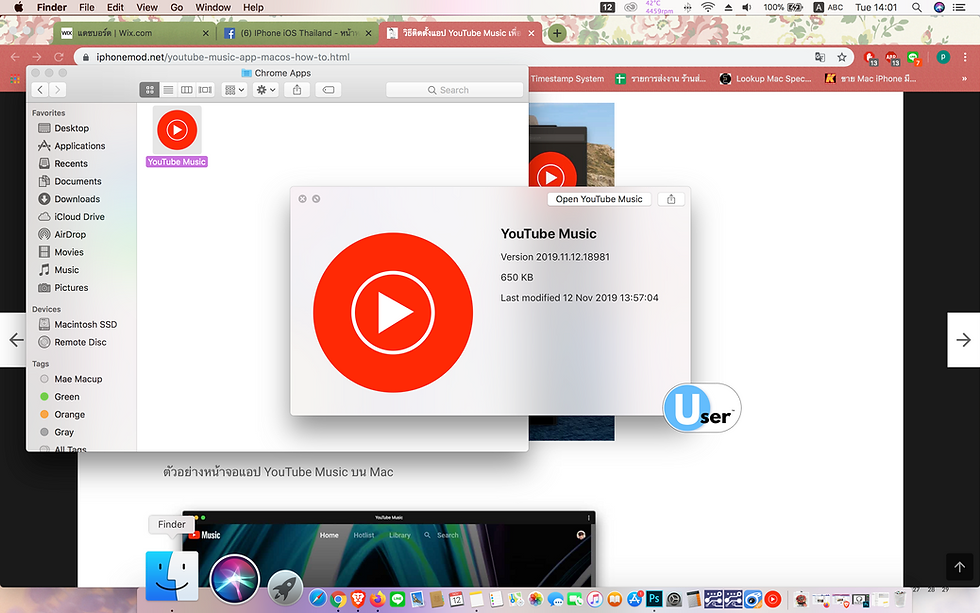The image size is (980, 613).
Task: Open the View menu in menu bar
Action: tap(147, 7)
